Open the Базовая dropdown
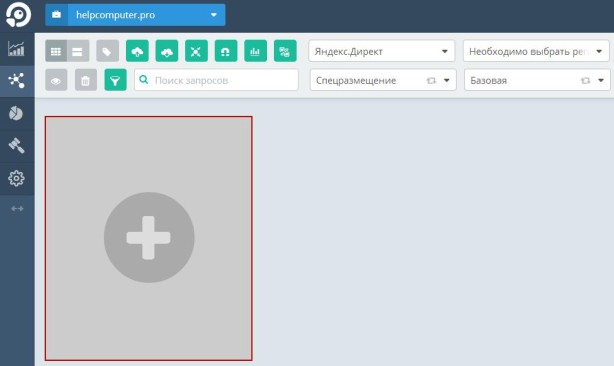 pyautogui.click(x=537, y=80)
